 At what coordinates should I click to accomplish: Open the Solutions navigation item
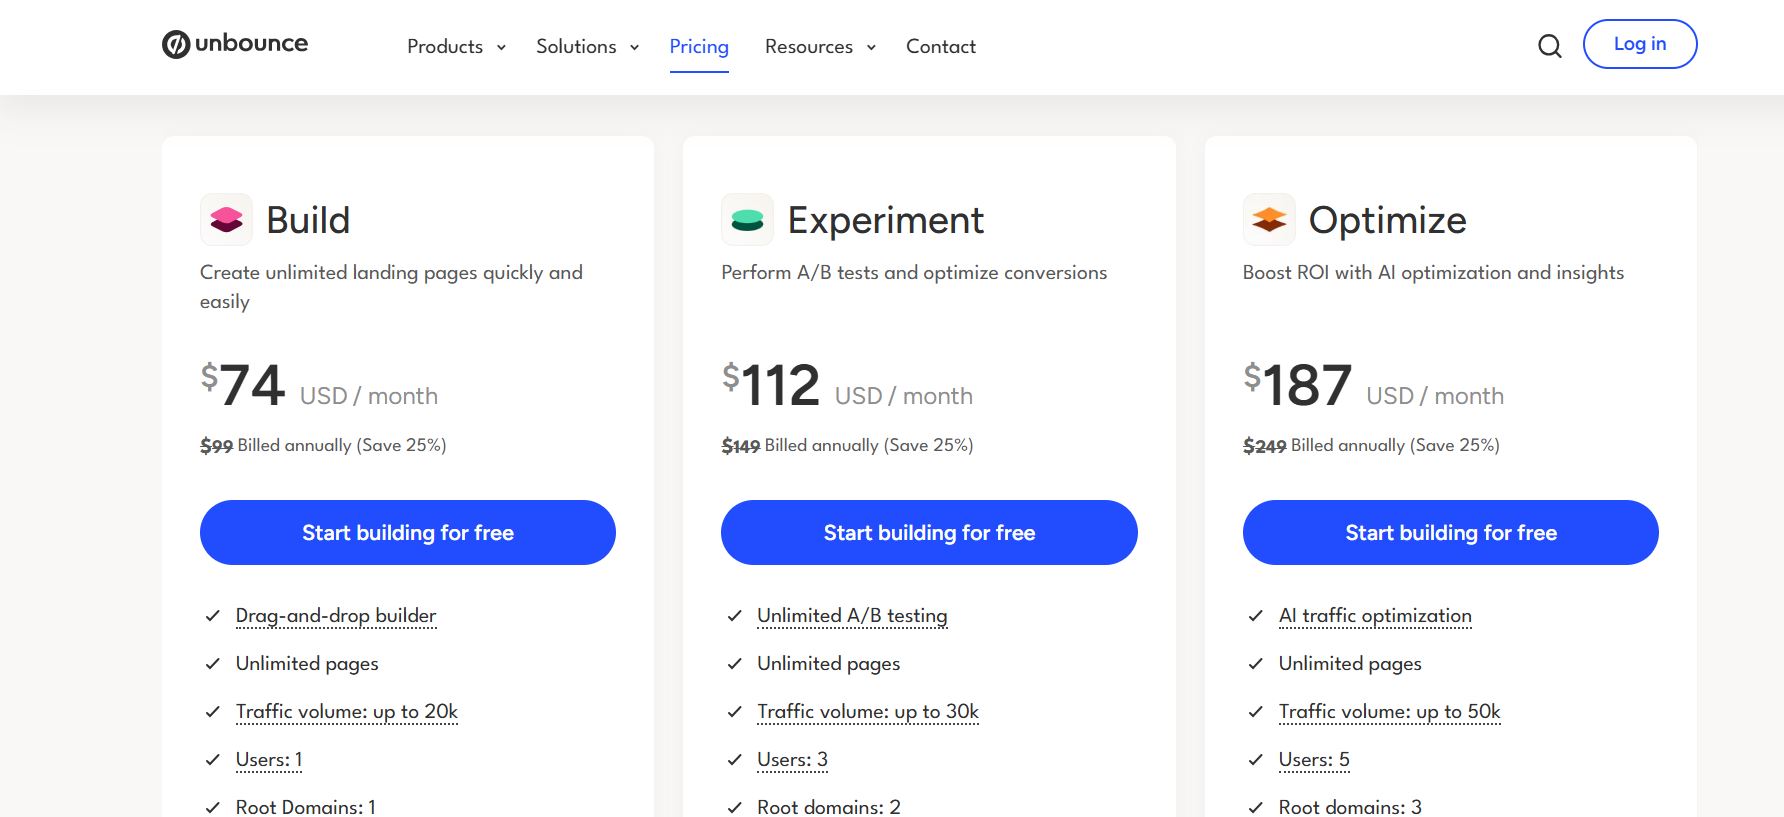[x=576, y=47]
